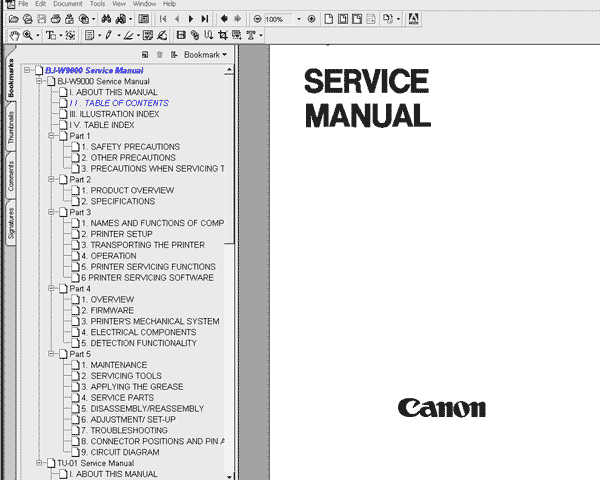This screenshot has width=600, height=480.
Task: Click the Open Web Page icon
Action: (x=28, y=19)
